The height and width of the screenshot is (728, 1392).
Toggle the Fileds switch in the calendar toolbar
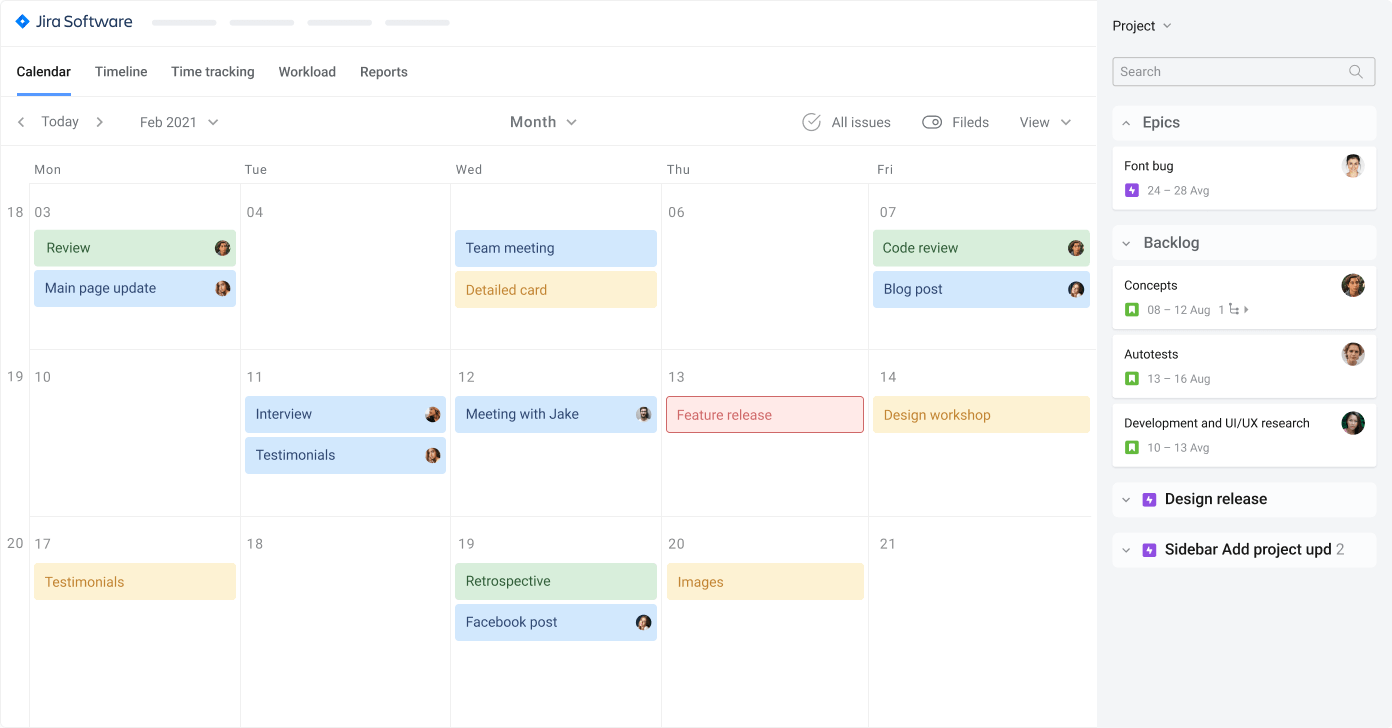click(931, 121)
